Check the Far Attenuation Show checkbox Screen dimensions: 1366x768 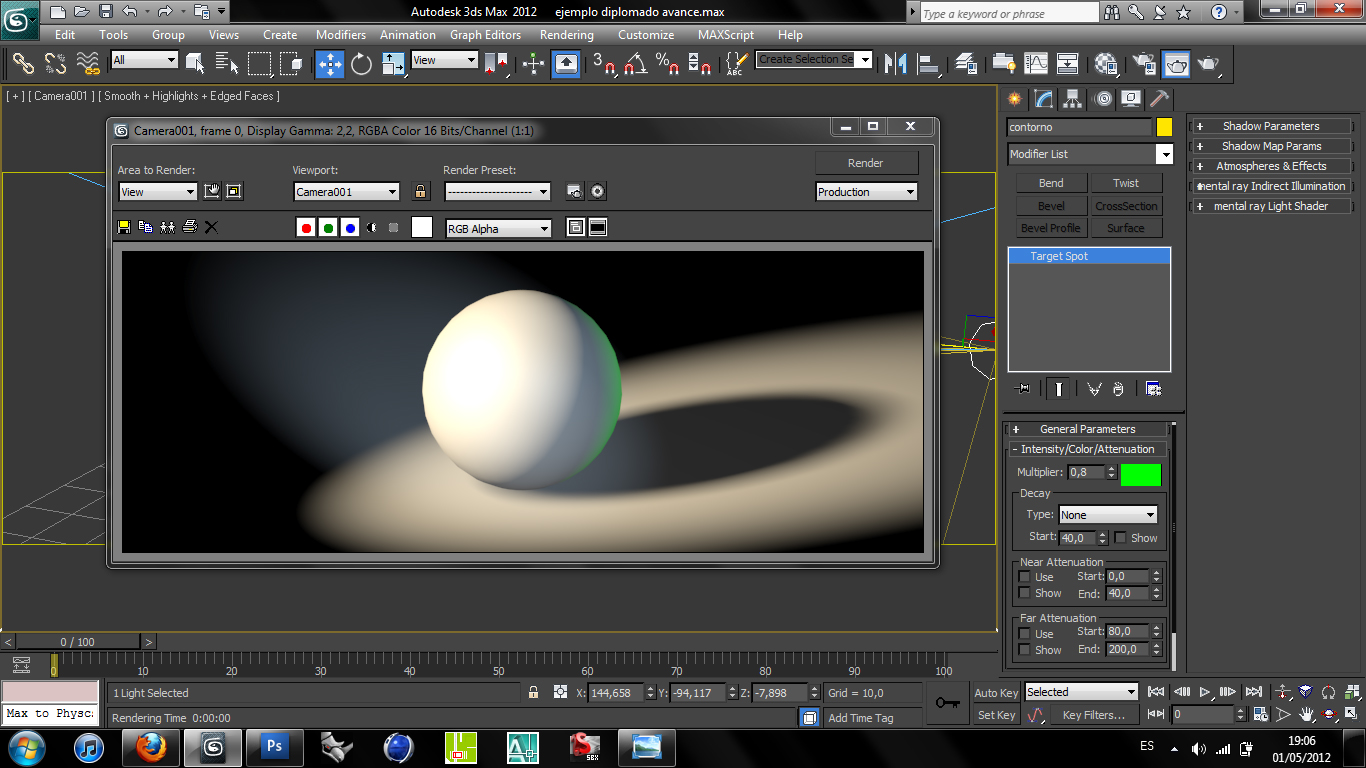[x=1024, y=650]
